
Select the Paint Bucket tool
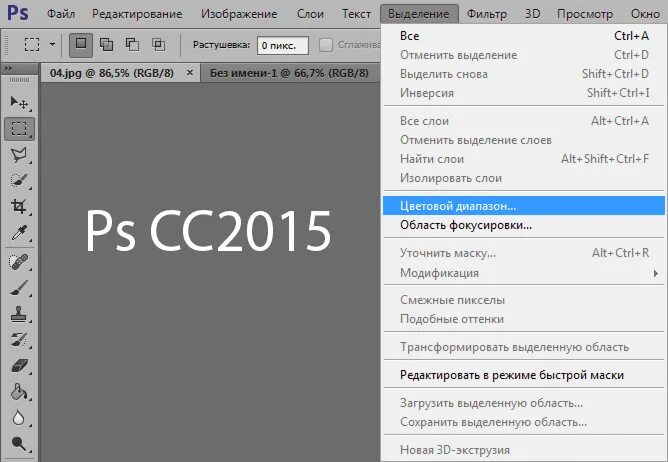(x=19, y=392)
